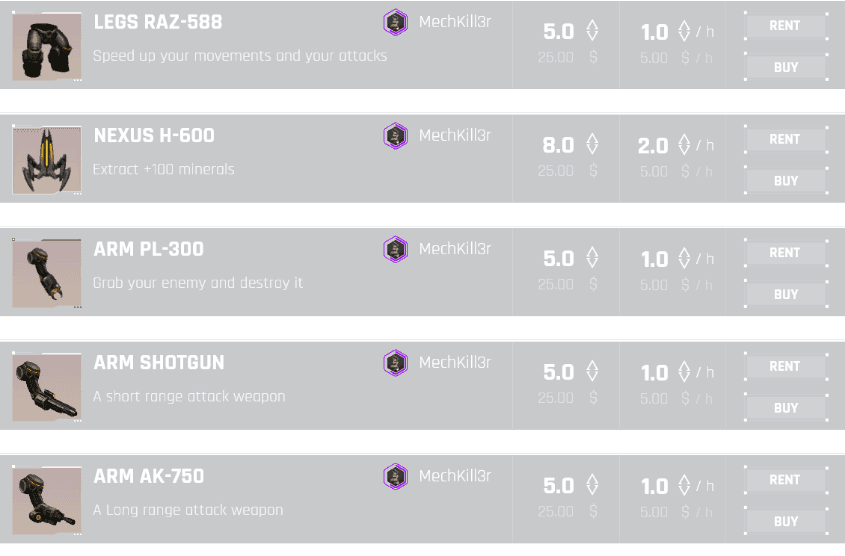Click MechKill3r avatar on Legs RAZ-588 row
This screenshot has width=845, height=556.
[x=396, y=22]
